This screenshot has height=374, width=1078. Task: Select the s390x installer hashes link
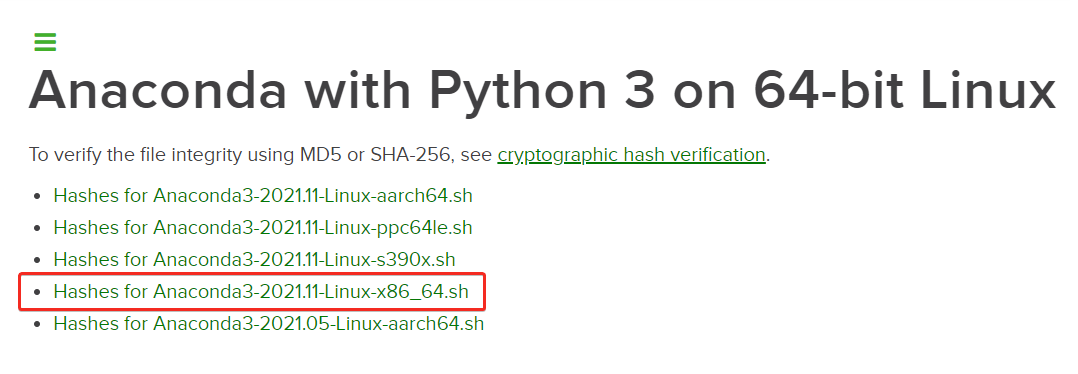click(x=254, y=260)
